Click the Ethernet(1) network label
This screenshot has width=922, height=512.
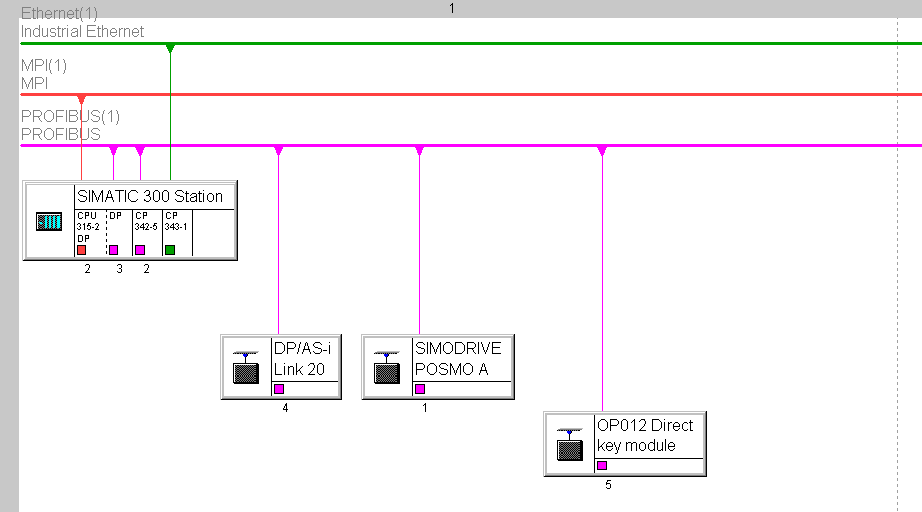click(59, 13)
